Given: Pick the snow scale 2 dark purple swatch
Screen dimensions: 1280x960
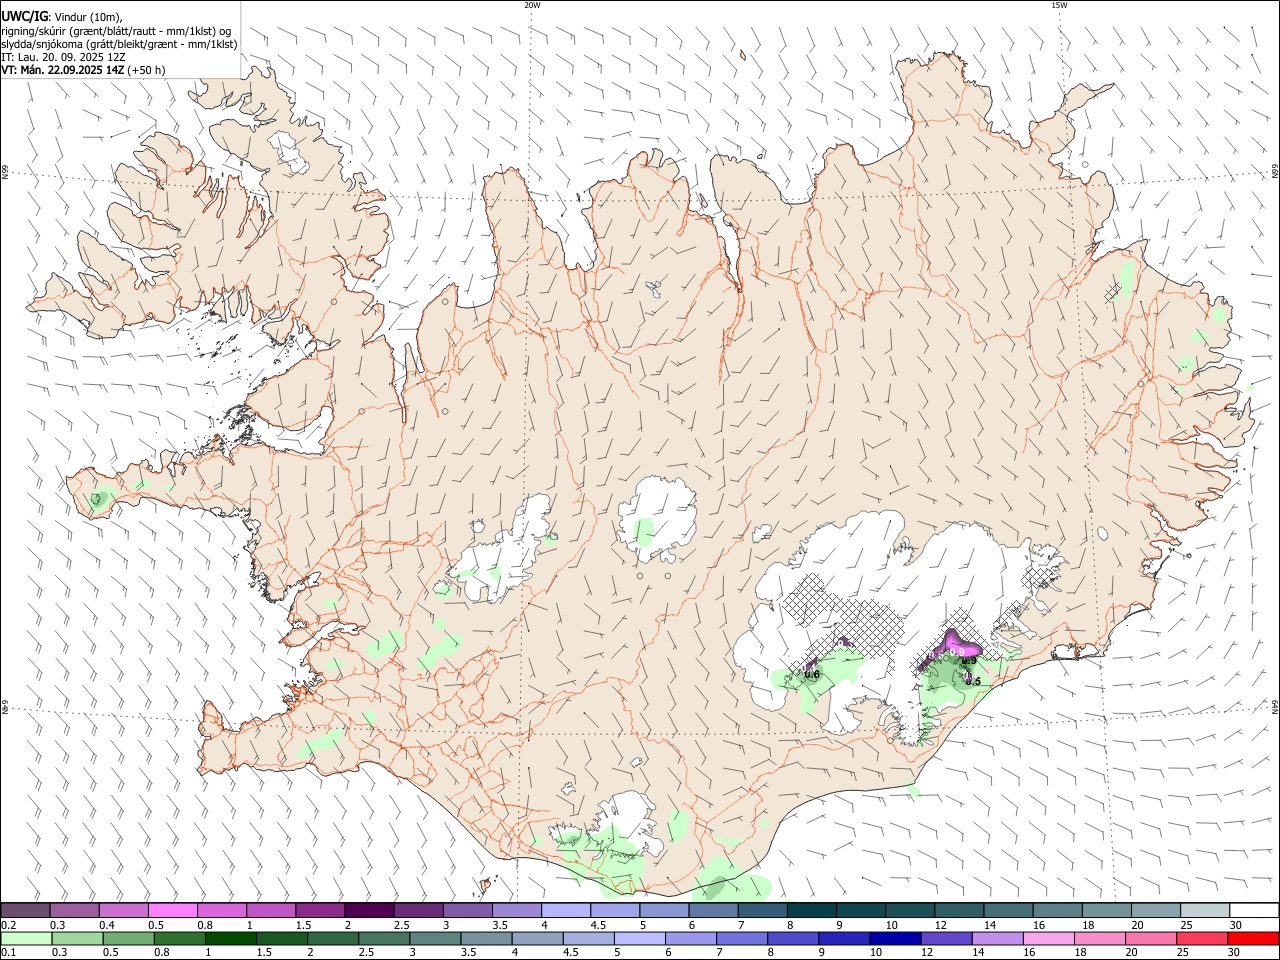Looking at the screenshot, I should 369,910.
